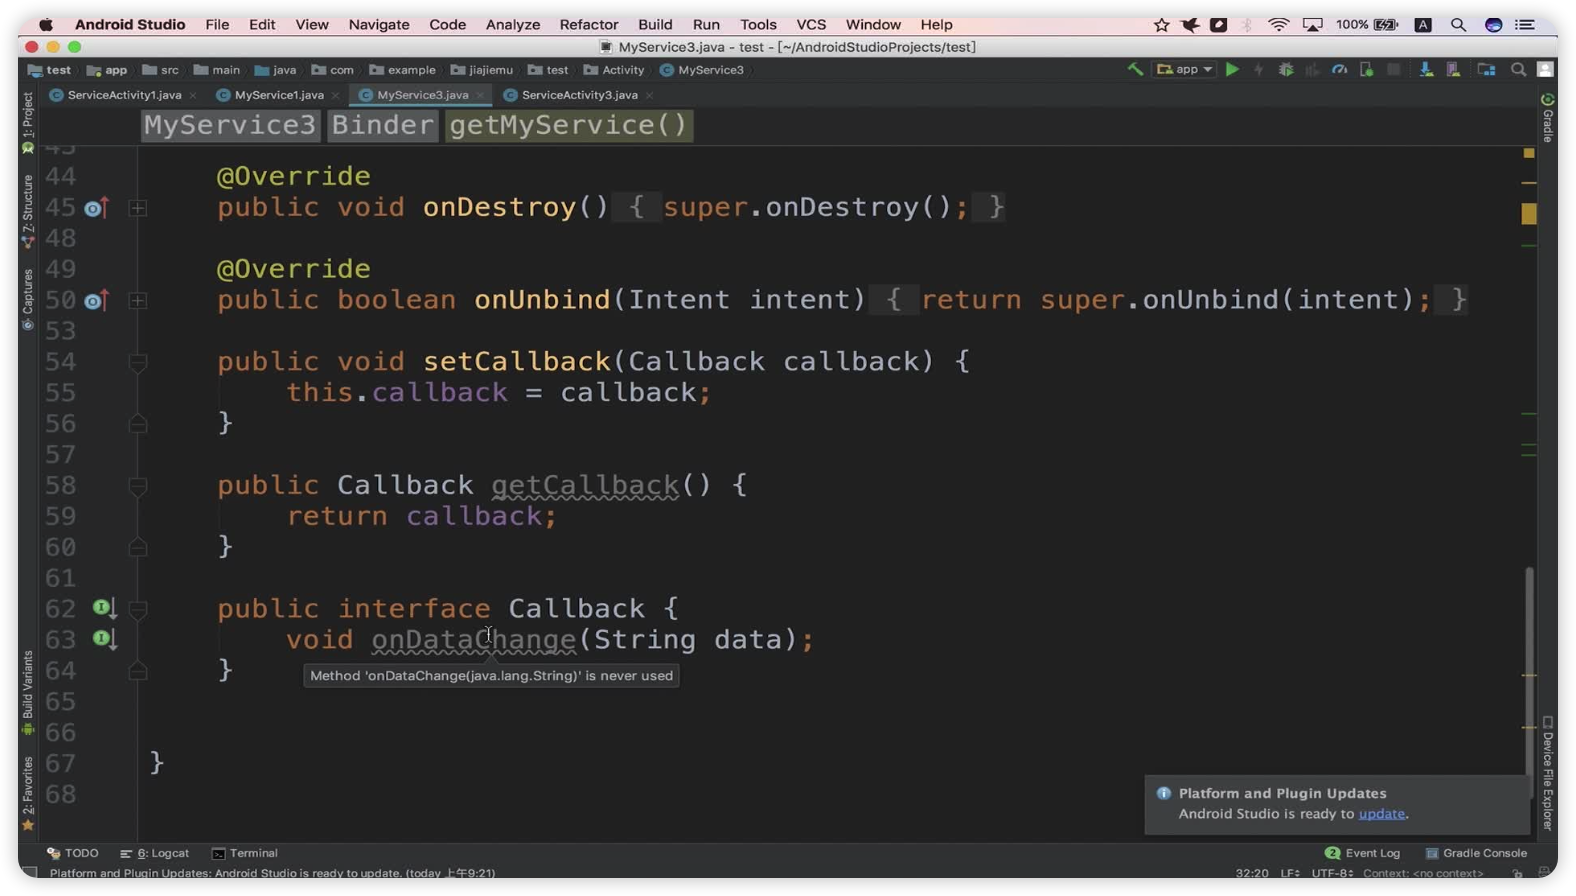Open the SDK Manager download icon
1576x896 pixels.
pyautogui.click(x=1426, y=69)
